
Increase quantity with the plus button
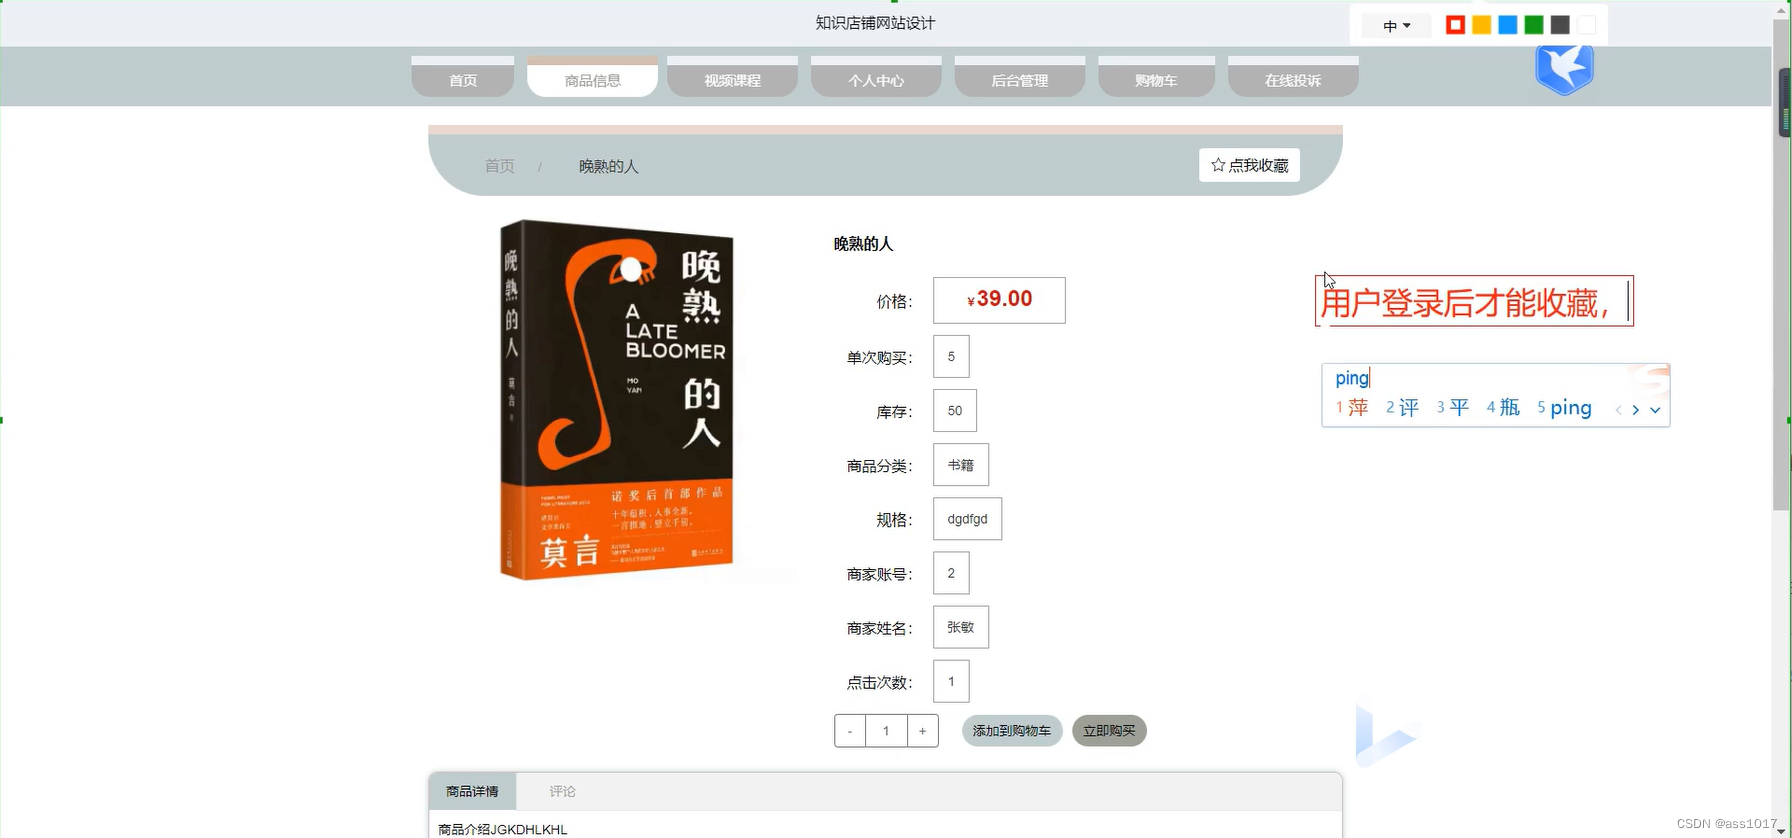[922, 731]
